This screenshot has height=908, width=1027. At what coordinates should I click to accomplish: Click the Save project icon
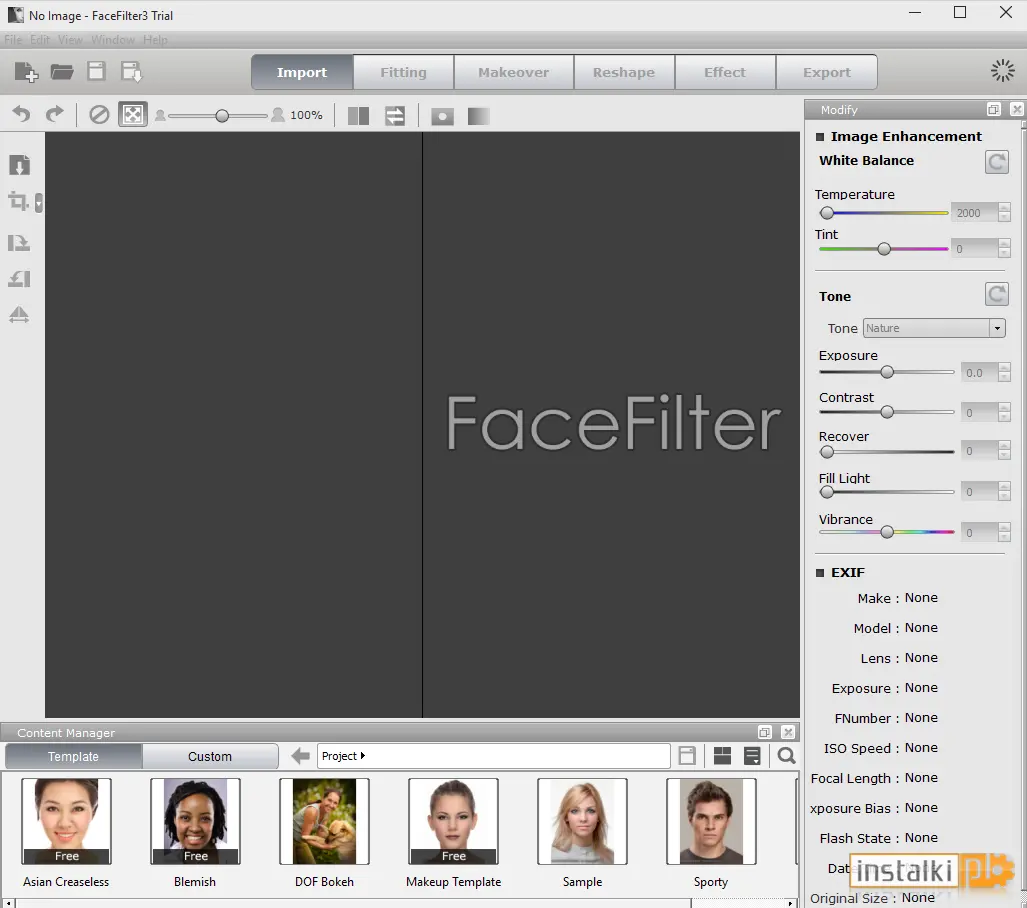[96, 71]
